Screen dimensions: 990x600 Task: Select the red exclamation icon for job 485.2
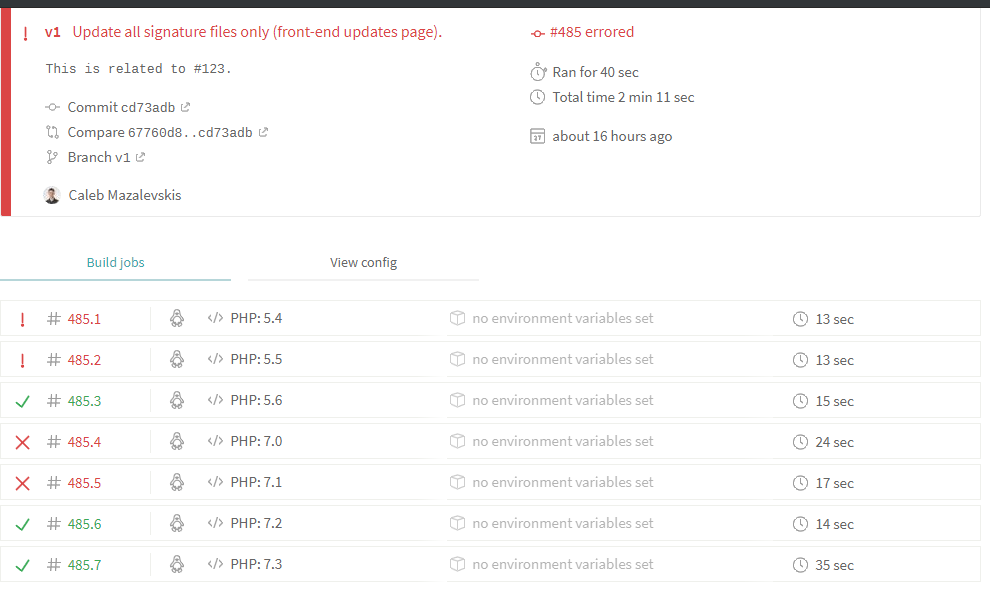point(23,360)
